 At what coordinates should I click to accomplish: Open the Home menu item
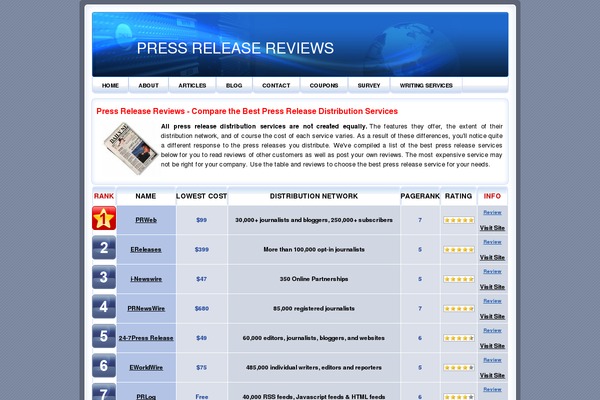click(110, 85)
